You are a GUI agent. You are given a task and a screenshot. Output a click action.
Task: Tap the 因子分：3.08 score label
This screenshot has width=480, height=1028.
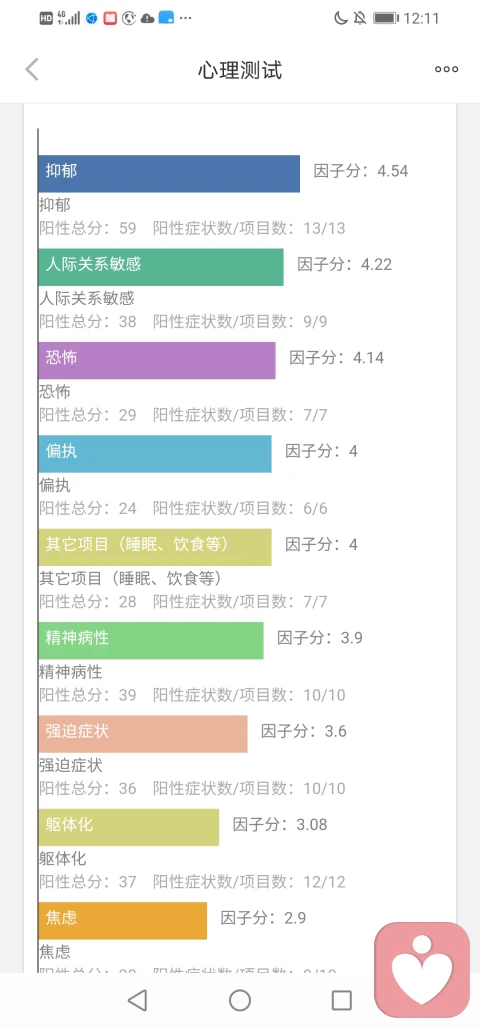point(280,825)
